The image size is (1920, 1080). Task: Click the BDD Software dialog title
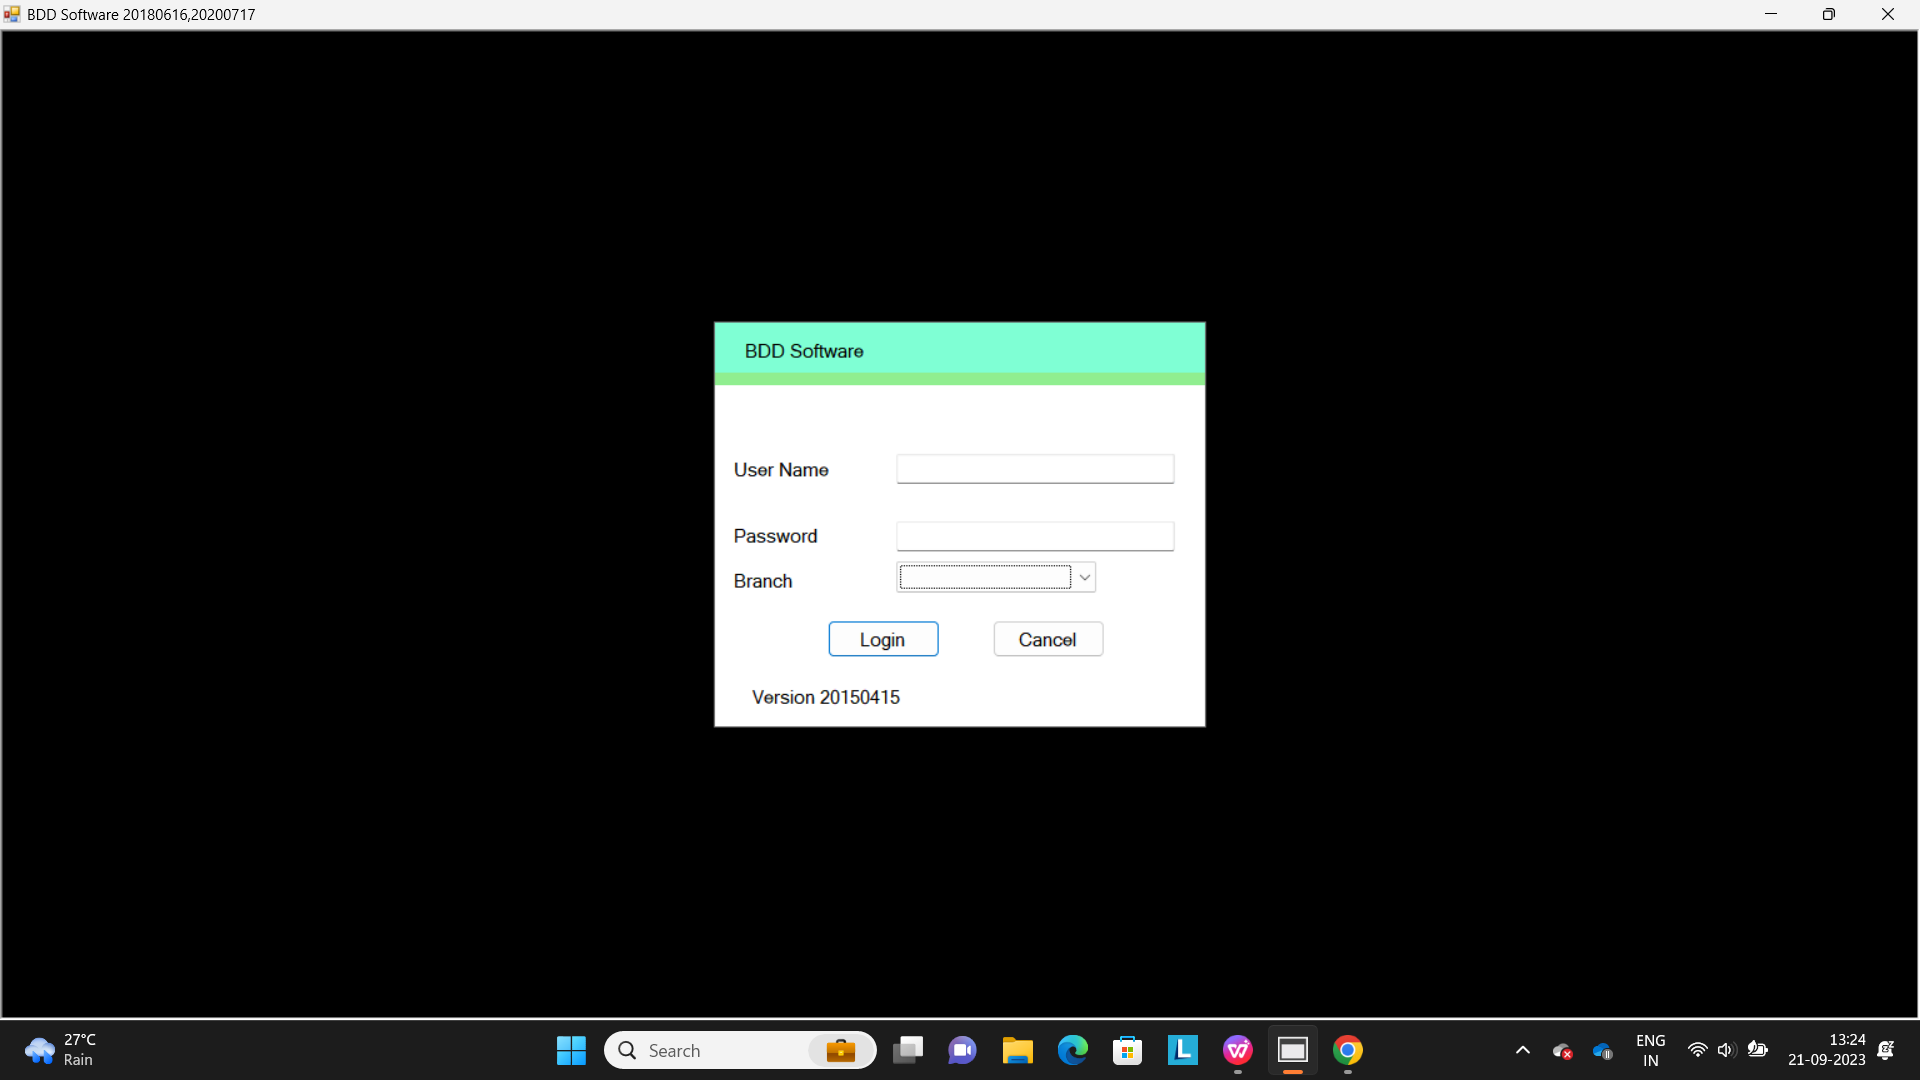tap(804, 351)
